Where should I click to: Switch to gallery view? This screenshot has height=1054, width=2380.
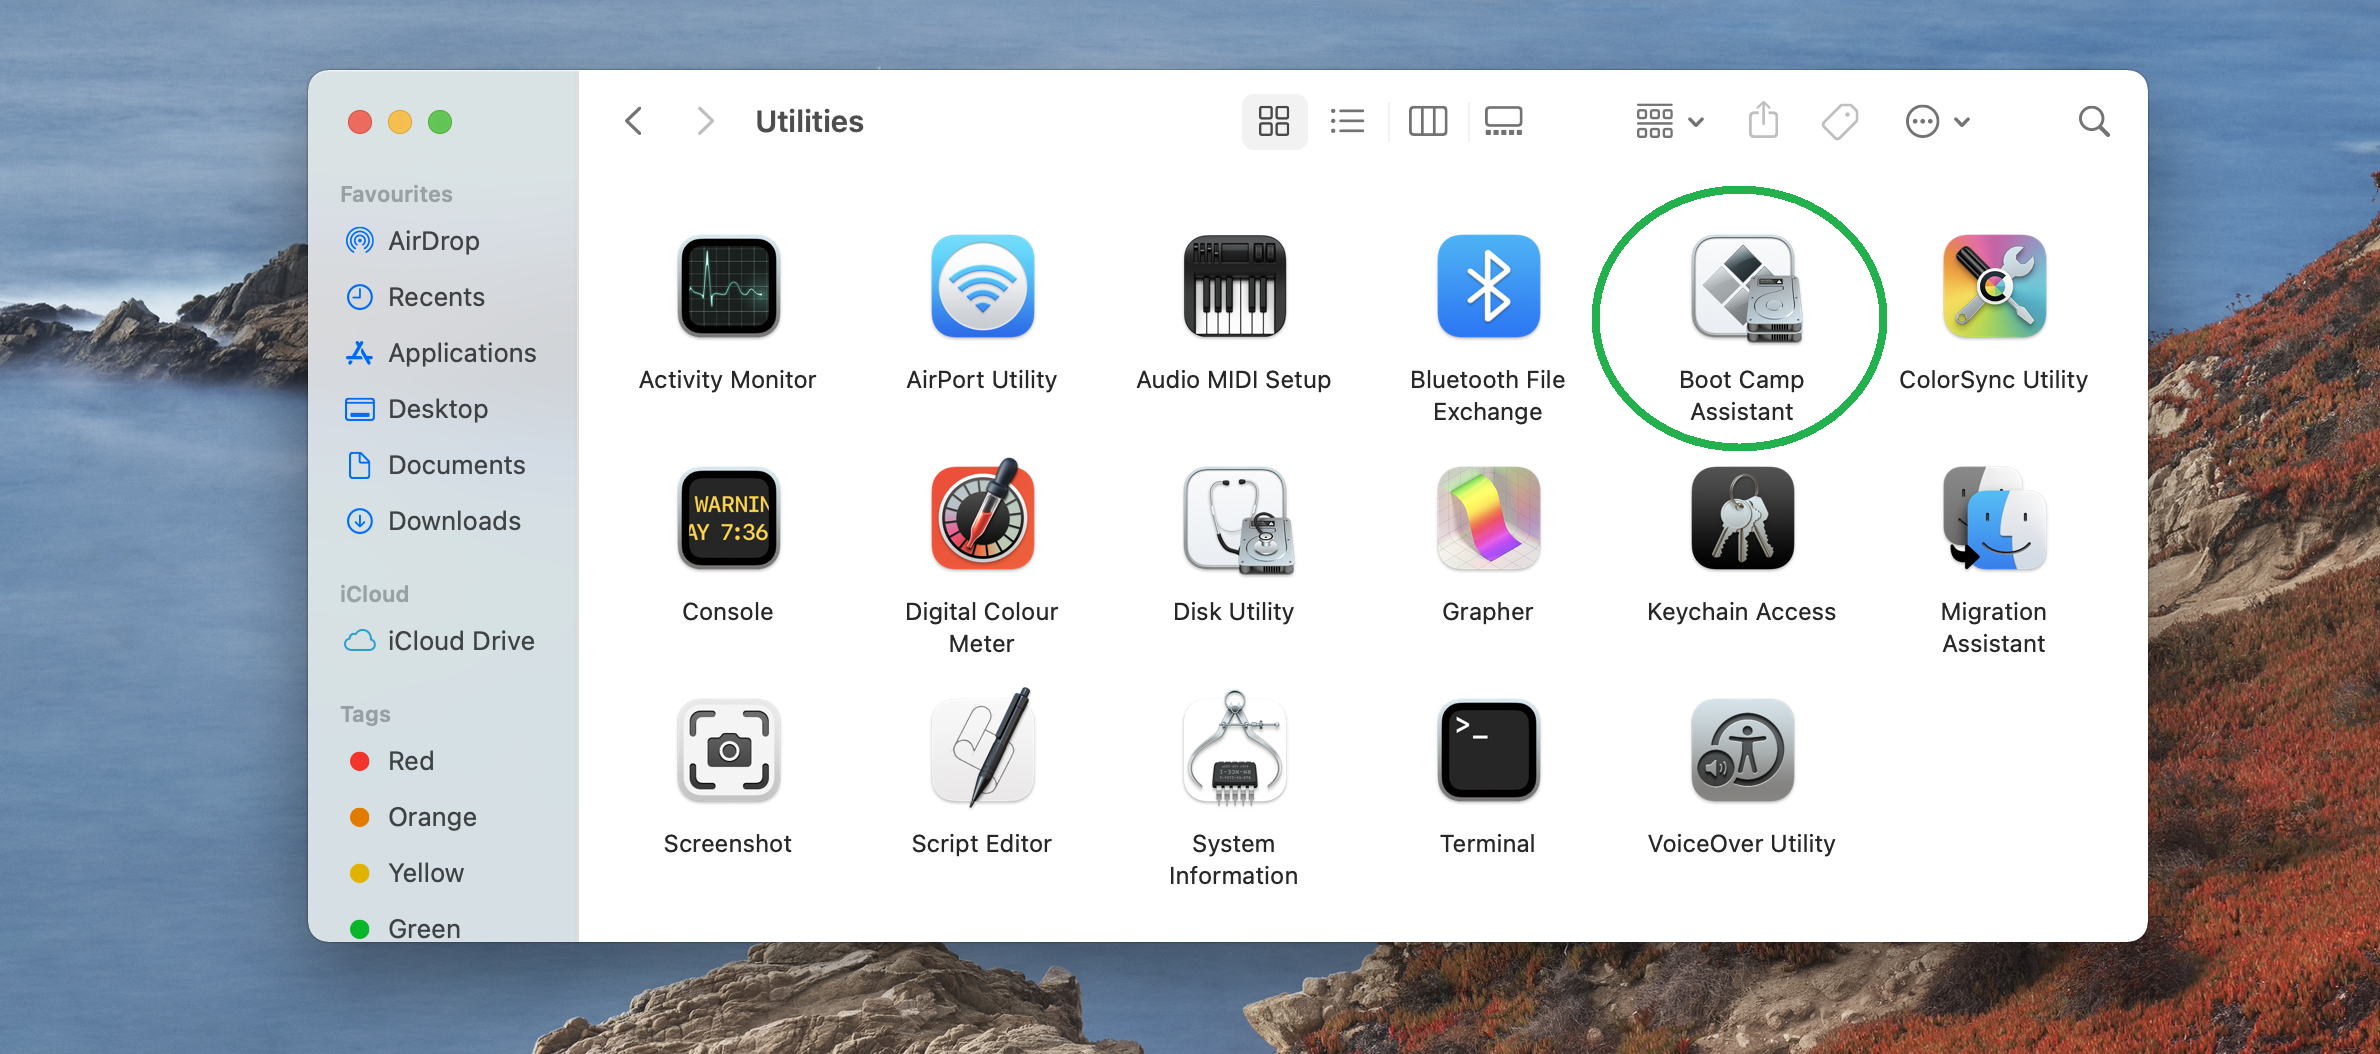pyautogui.click(x=1503, y=122)
